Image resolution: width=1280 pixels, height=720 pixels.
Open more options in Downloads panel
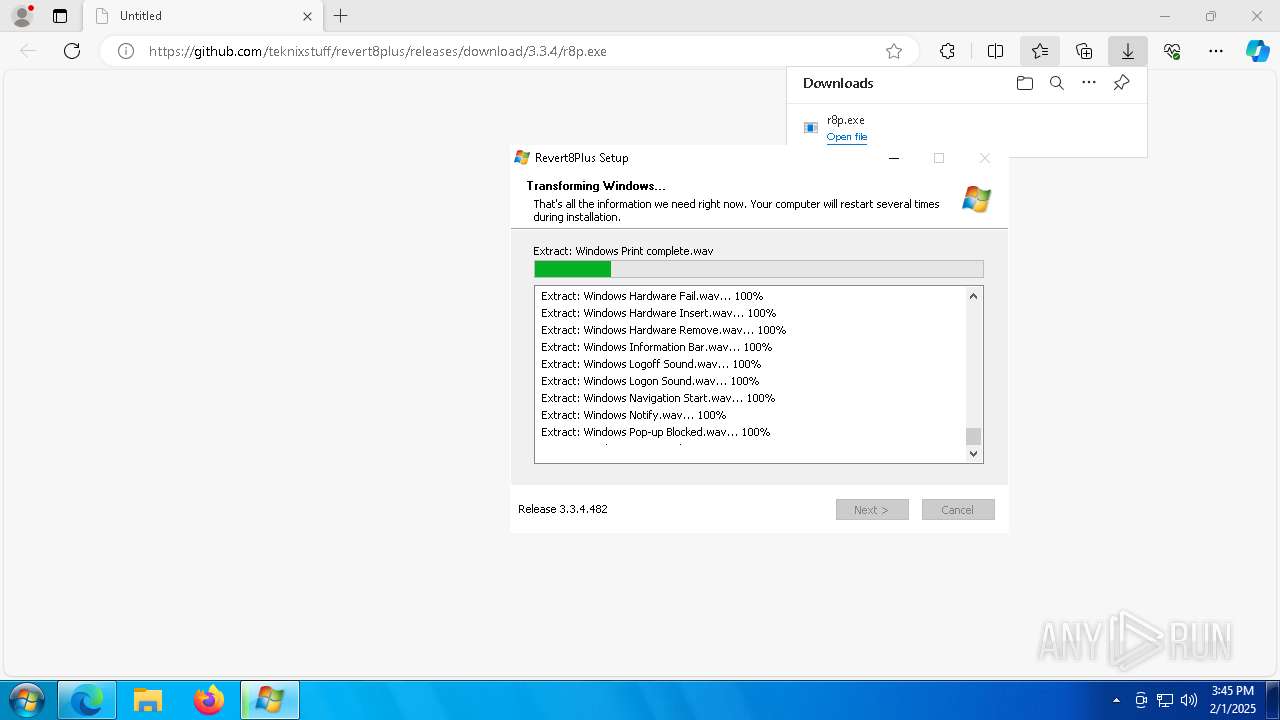pyautogui.click(x=1089, y=83)
